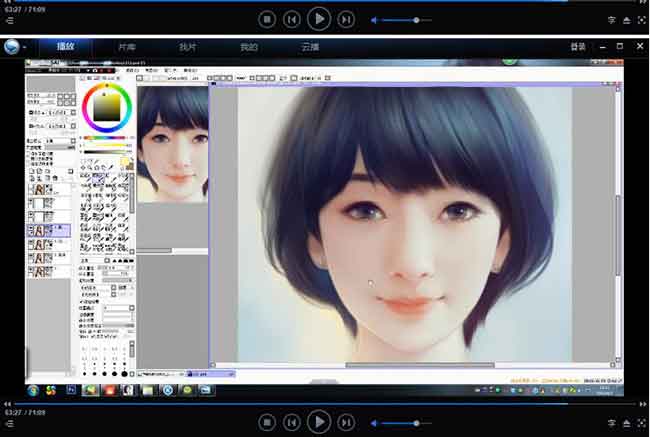Select the highlighted layer in SAI layer list
Image resolution: width=650 pixels, height=437 pixels.
click(x=49, y=230)
